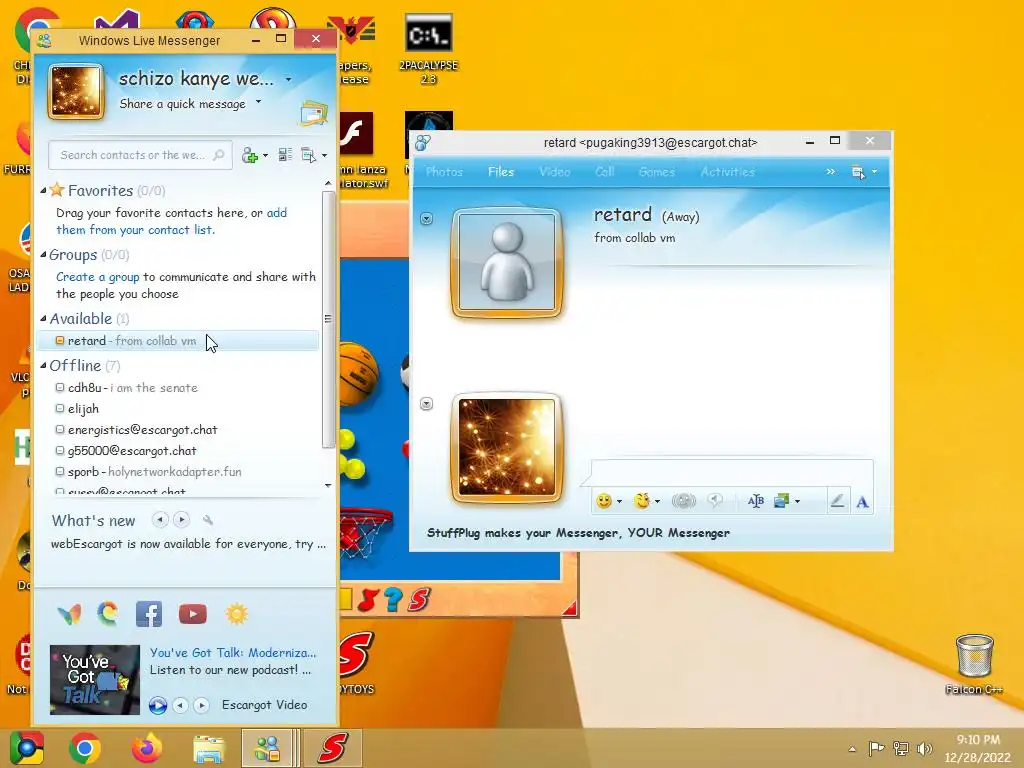Show next What's new item
Viewport: 1024px width, 768px height.
[x=182, y=520]
